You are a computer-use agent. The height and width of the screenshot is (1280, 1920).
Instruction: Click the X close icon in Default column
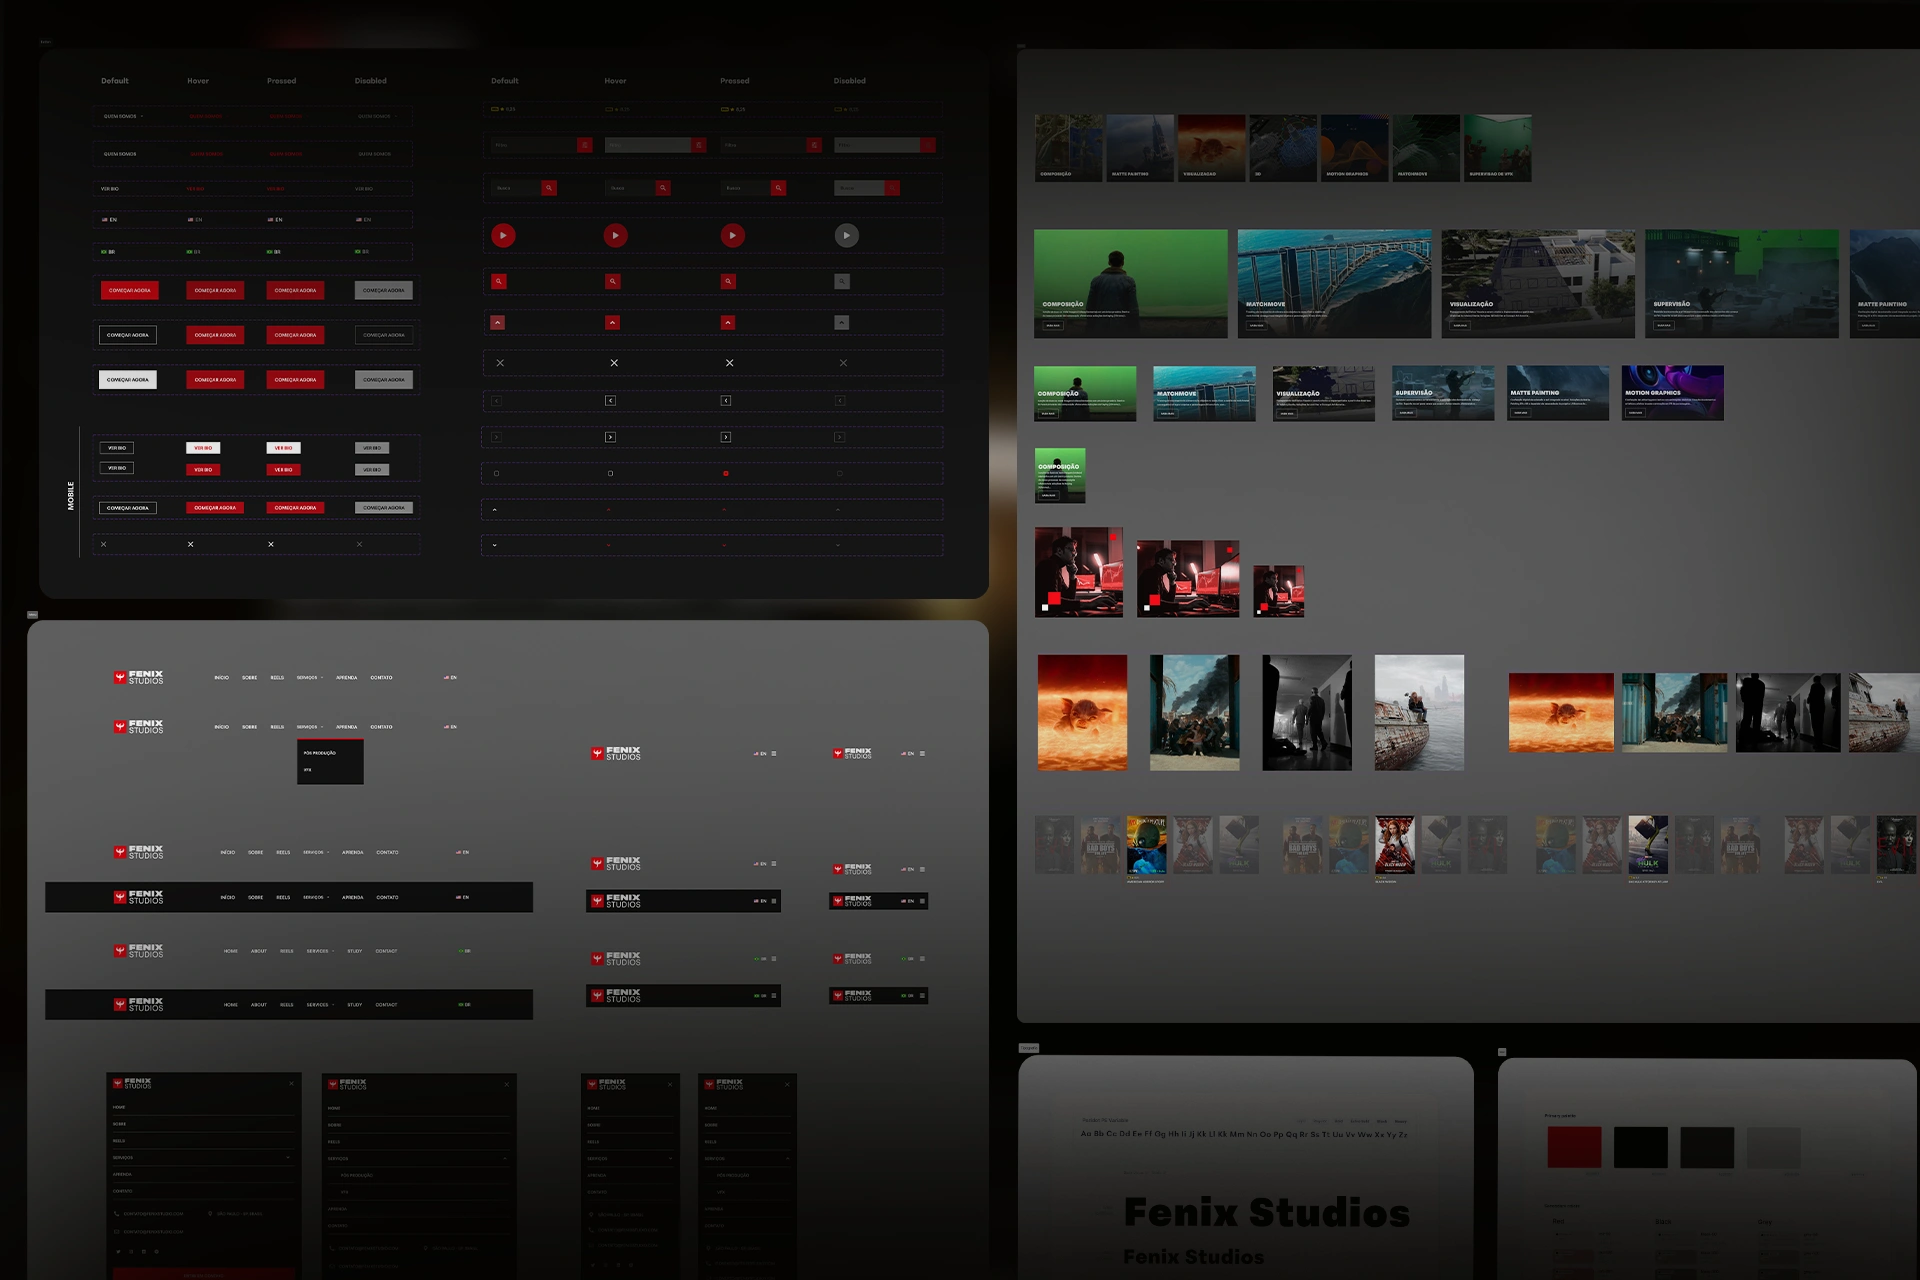pos(500,363)
